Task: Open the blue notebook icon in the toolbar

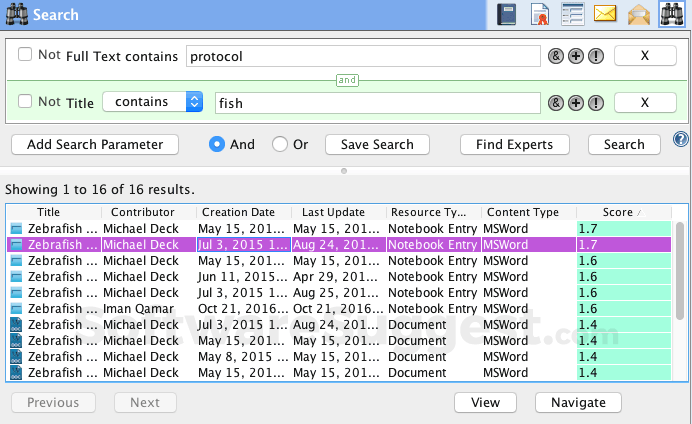Action: coord(507,14)
